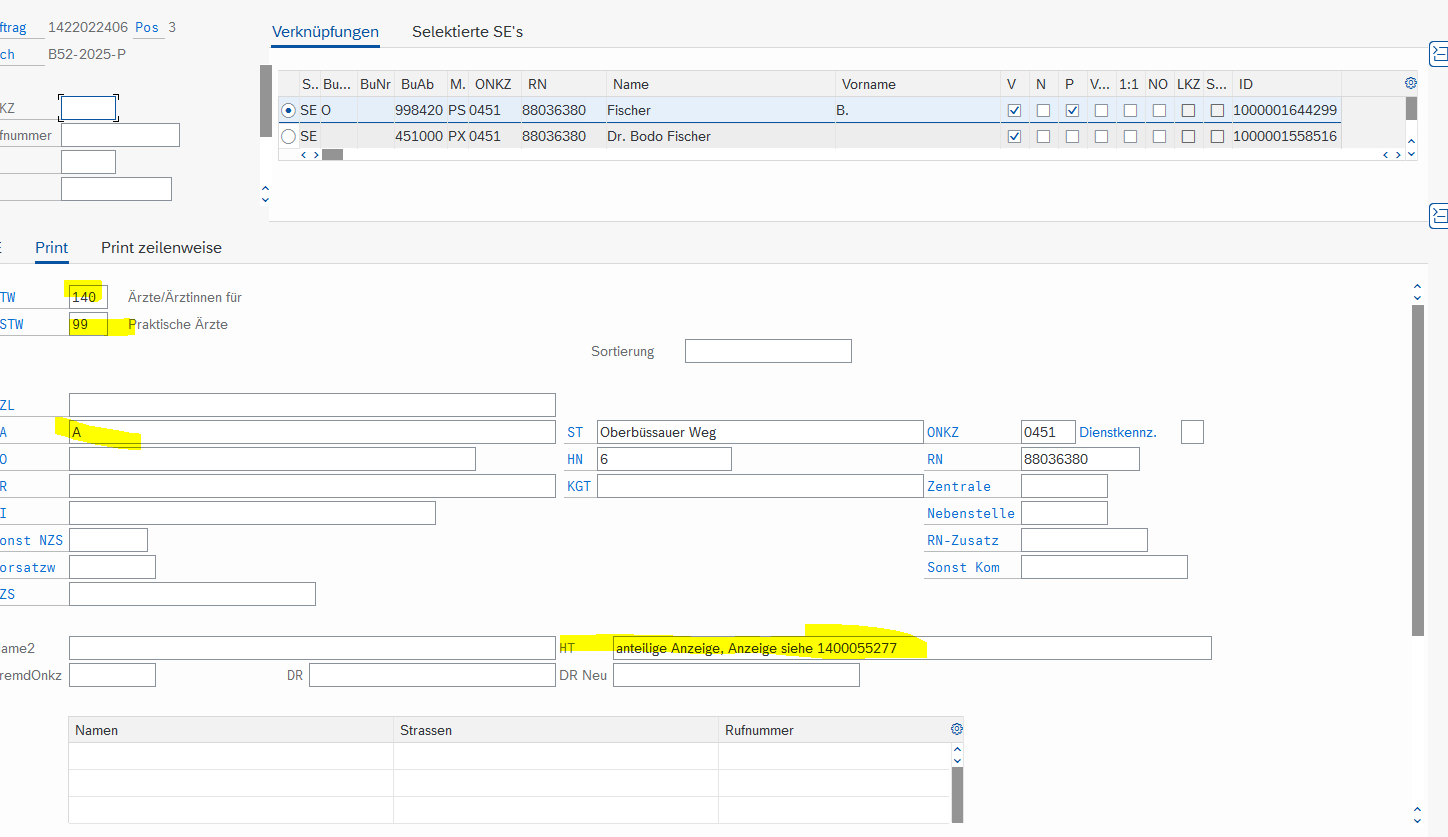Click scroll-up chevron of main form area
Viewport: 1448px width, 837px height.
coord(1417,288)
